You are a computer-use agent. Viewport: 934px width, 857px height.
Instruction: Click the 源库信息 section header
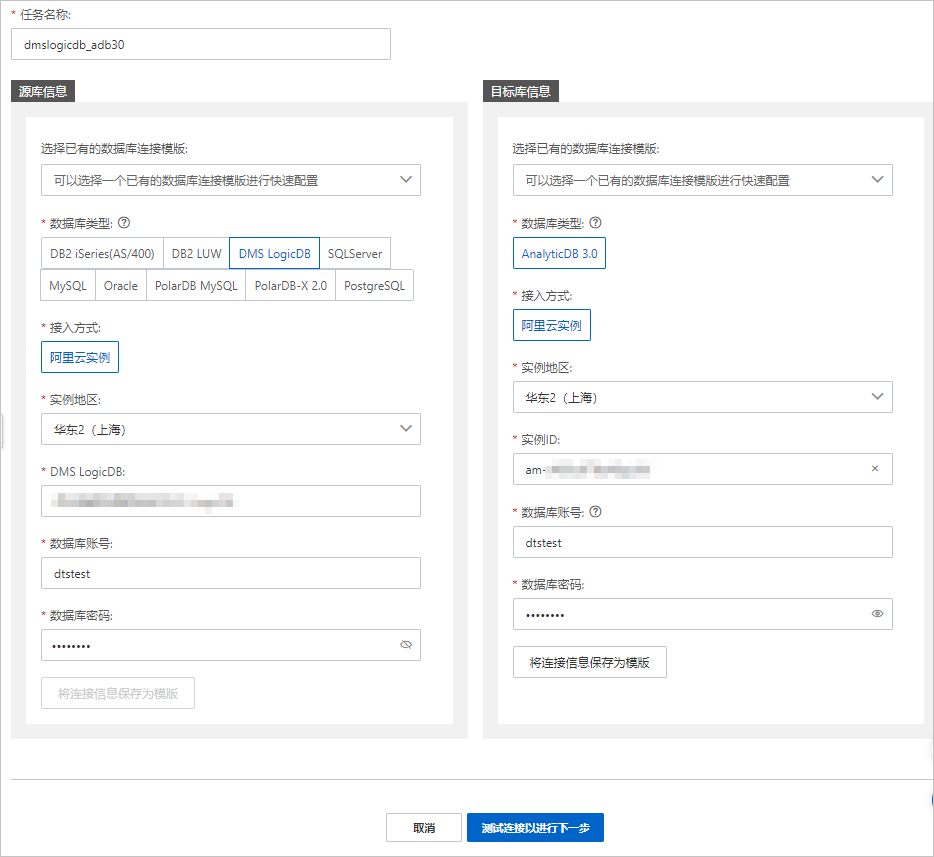click(43, 91)
